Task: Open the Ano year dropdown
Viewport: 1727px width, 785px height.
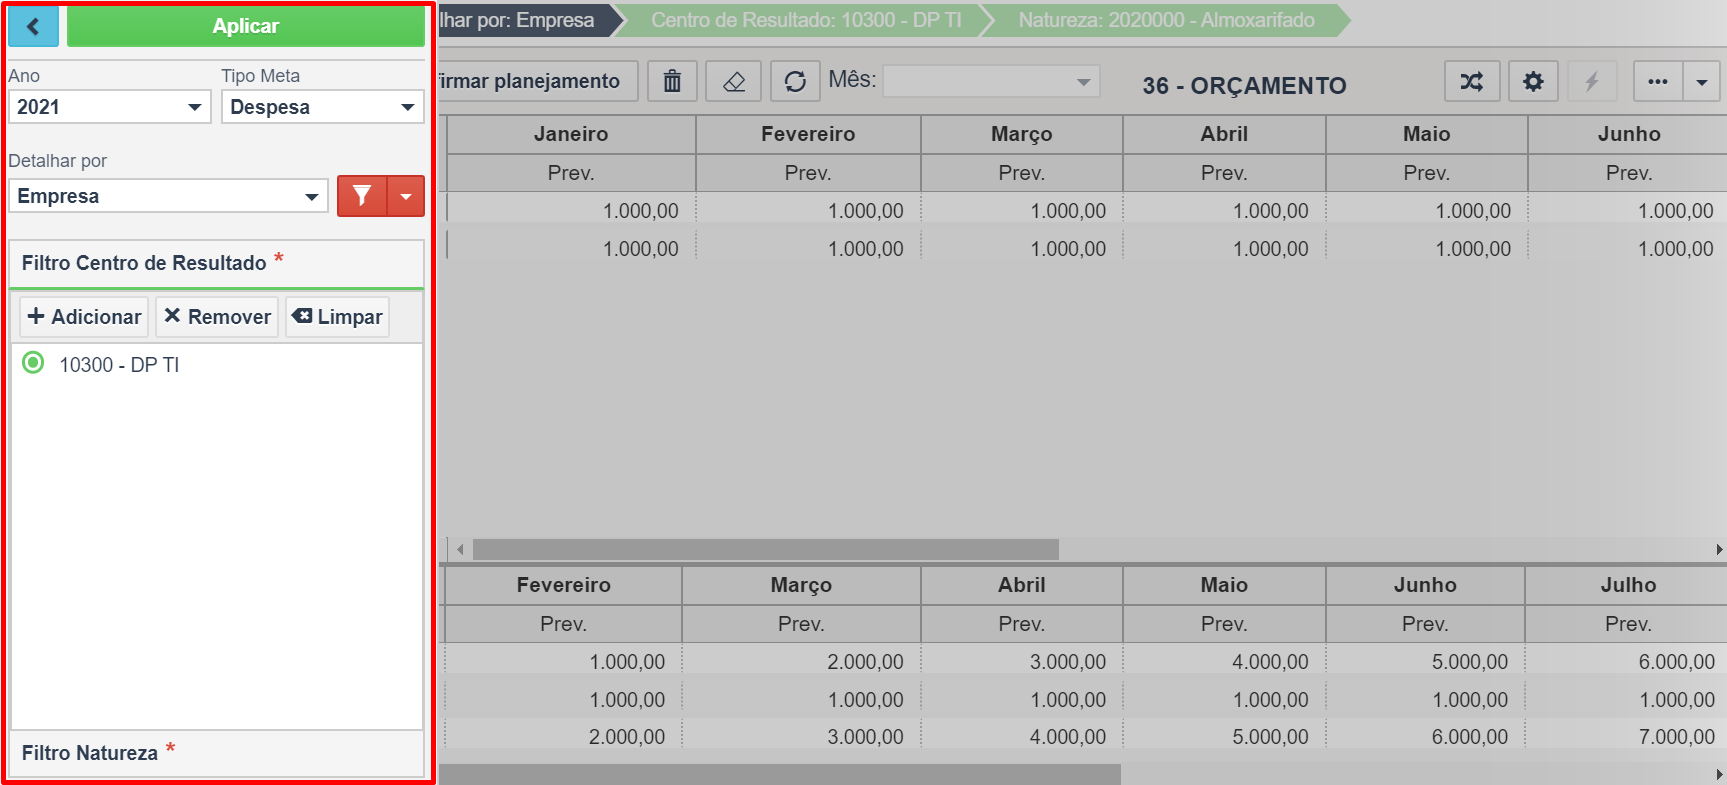Action: pyautogui.click(x=109, y=107)
